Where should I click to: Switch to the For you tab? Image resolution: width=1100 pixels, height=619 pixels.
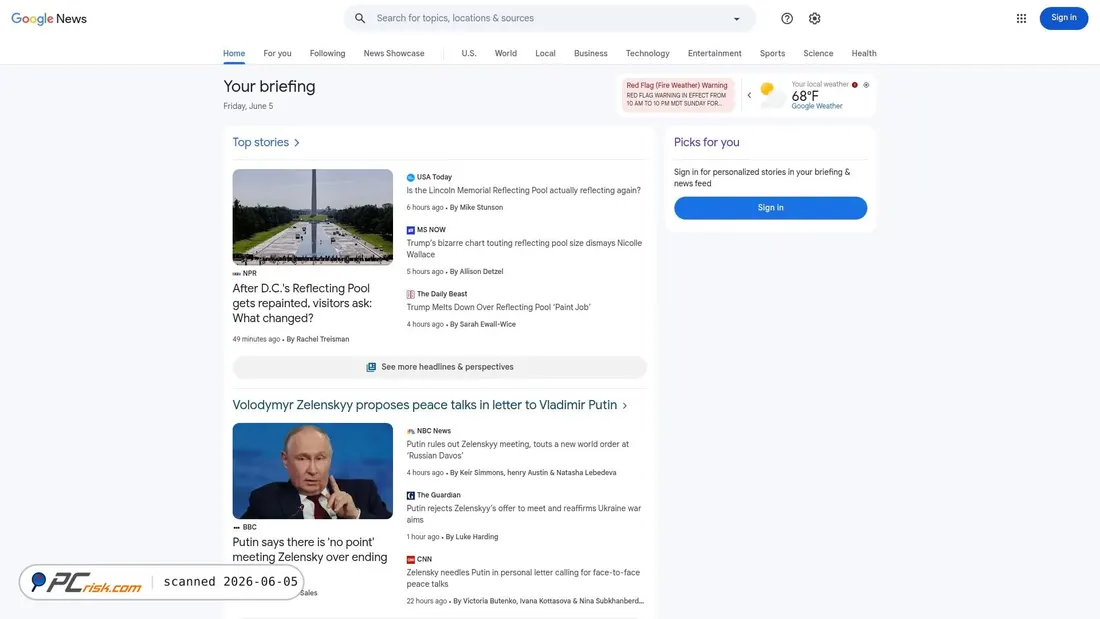click(x=277, y=53)
